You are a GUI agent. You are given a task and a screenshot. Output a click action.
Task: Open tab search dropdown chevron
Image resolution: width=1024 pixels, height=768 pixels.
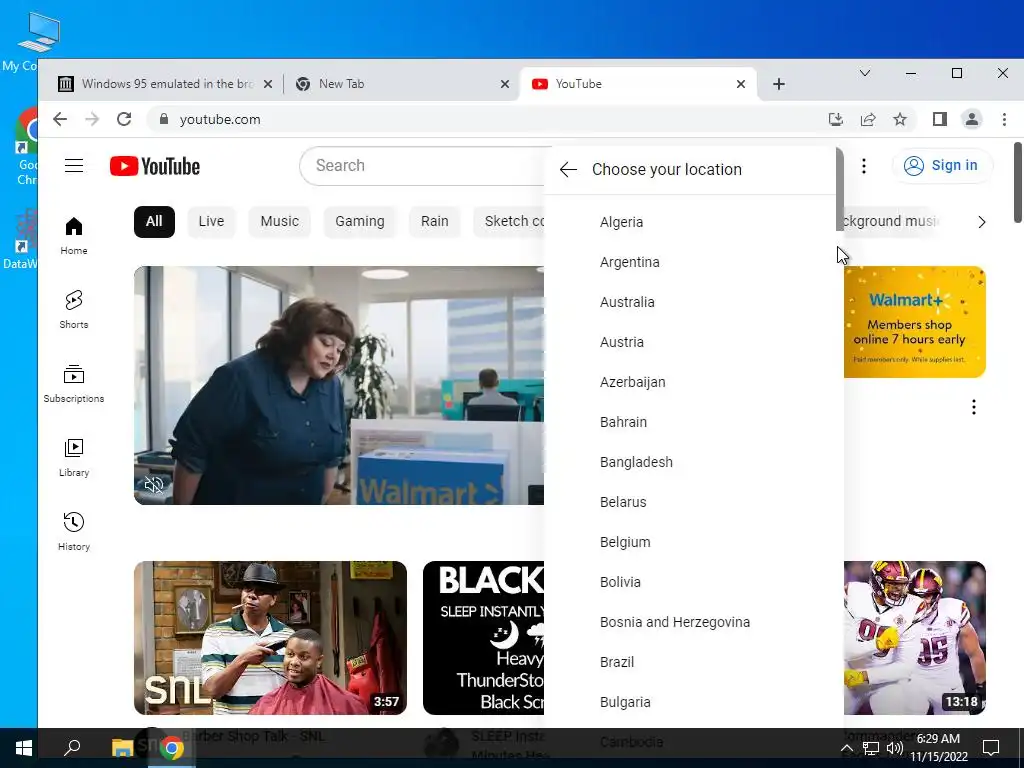coord(865,73)
